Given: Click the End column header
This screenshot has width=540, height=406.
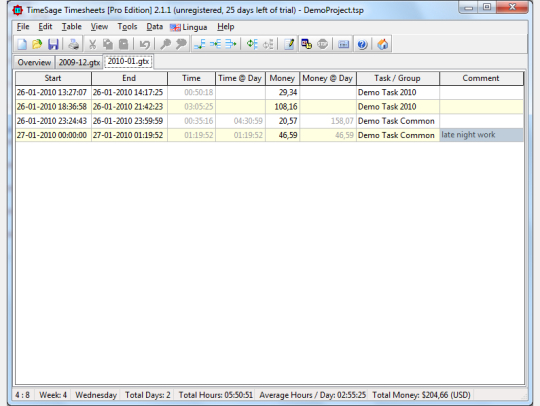Looking at the screenshot, I should 129,78.
